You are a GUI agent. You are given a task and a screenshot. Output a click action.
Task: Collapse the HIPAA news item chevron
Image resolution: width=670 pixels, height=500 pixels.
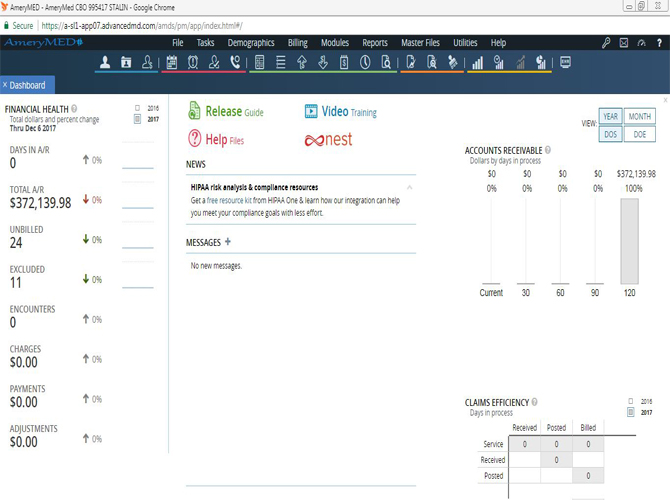[x=409, y=187]
